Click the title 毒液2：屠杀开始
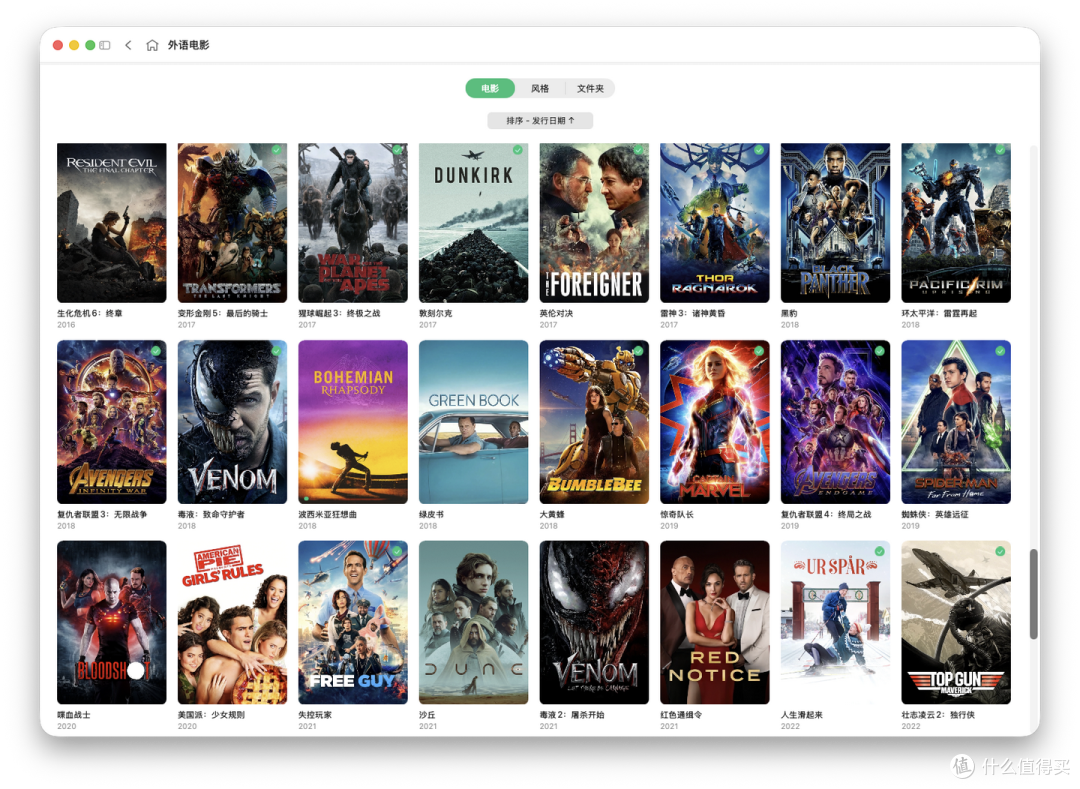The width and height of the screenshot is (1080, 789). point(572,715)
